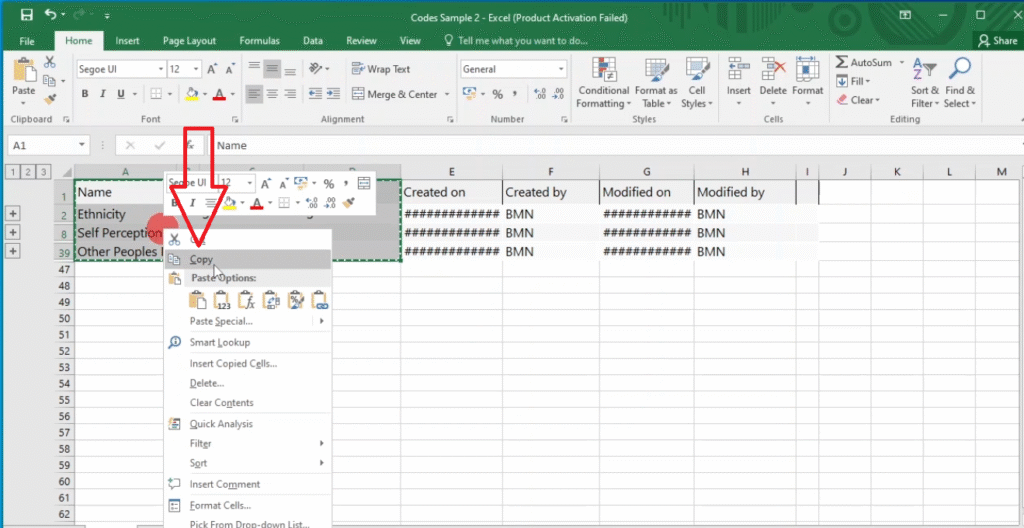Toggle Italic in the ribbon Font group

click(103, 94)
